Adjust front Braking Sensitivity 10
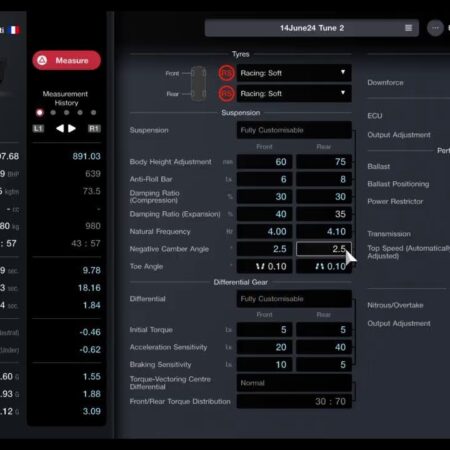Viewport: 450px width, 450px height. point(264,364)
